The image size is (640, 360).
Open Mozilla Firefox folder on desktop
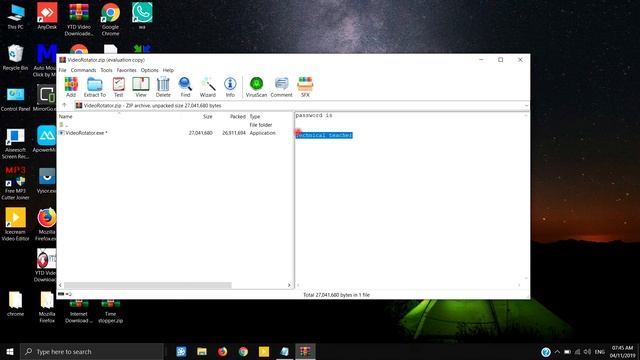pyautogui.click(x=47, y=307)
